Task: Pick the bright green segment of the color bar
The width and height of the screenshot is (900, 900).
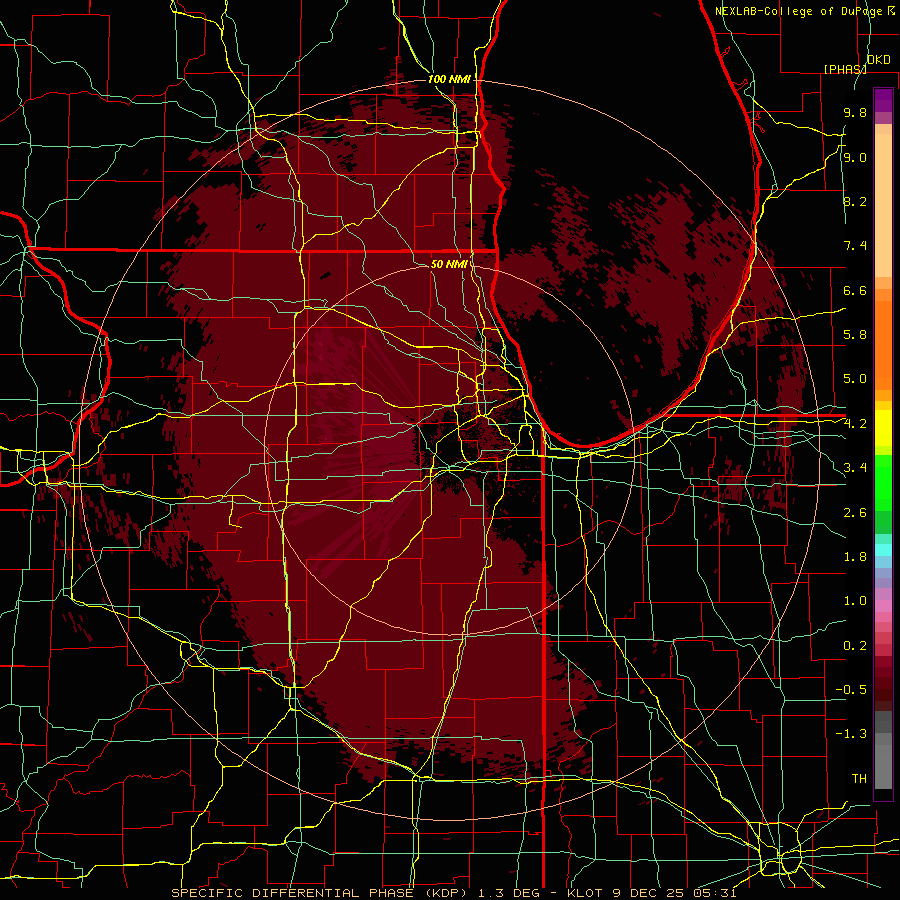Action: pyautogui.click(x=883, y=483)
